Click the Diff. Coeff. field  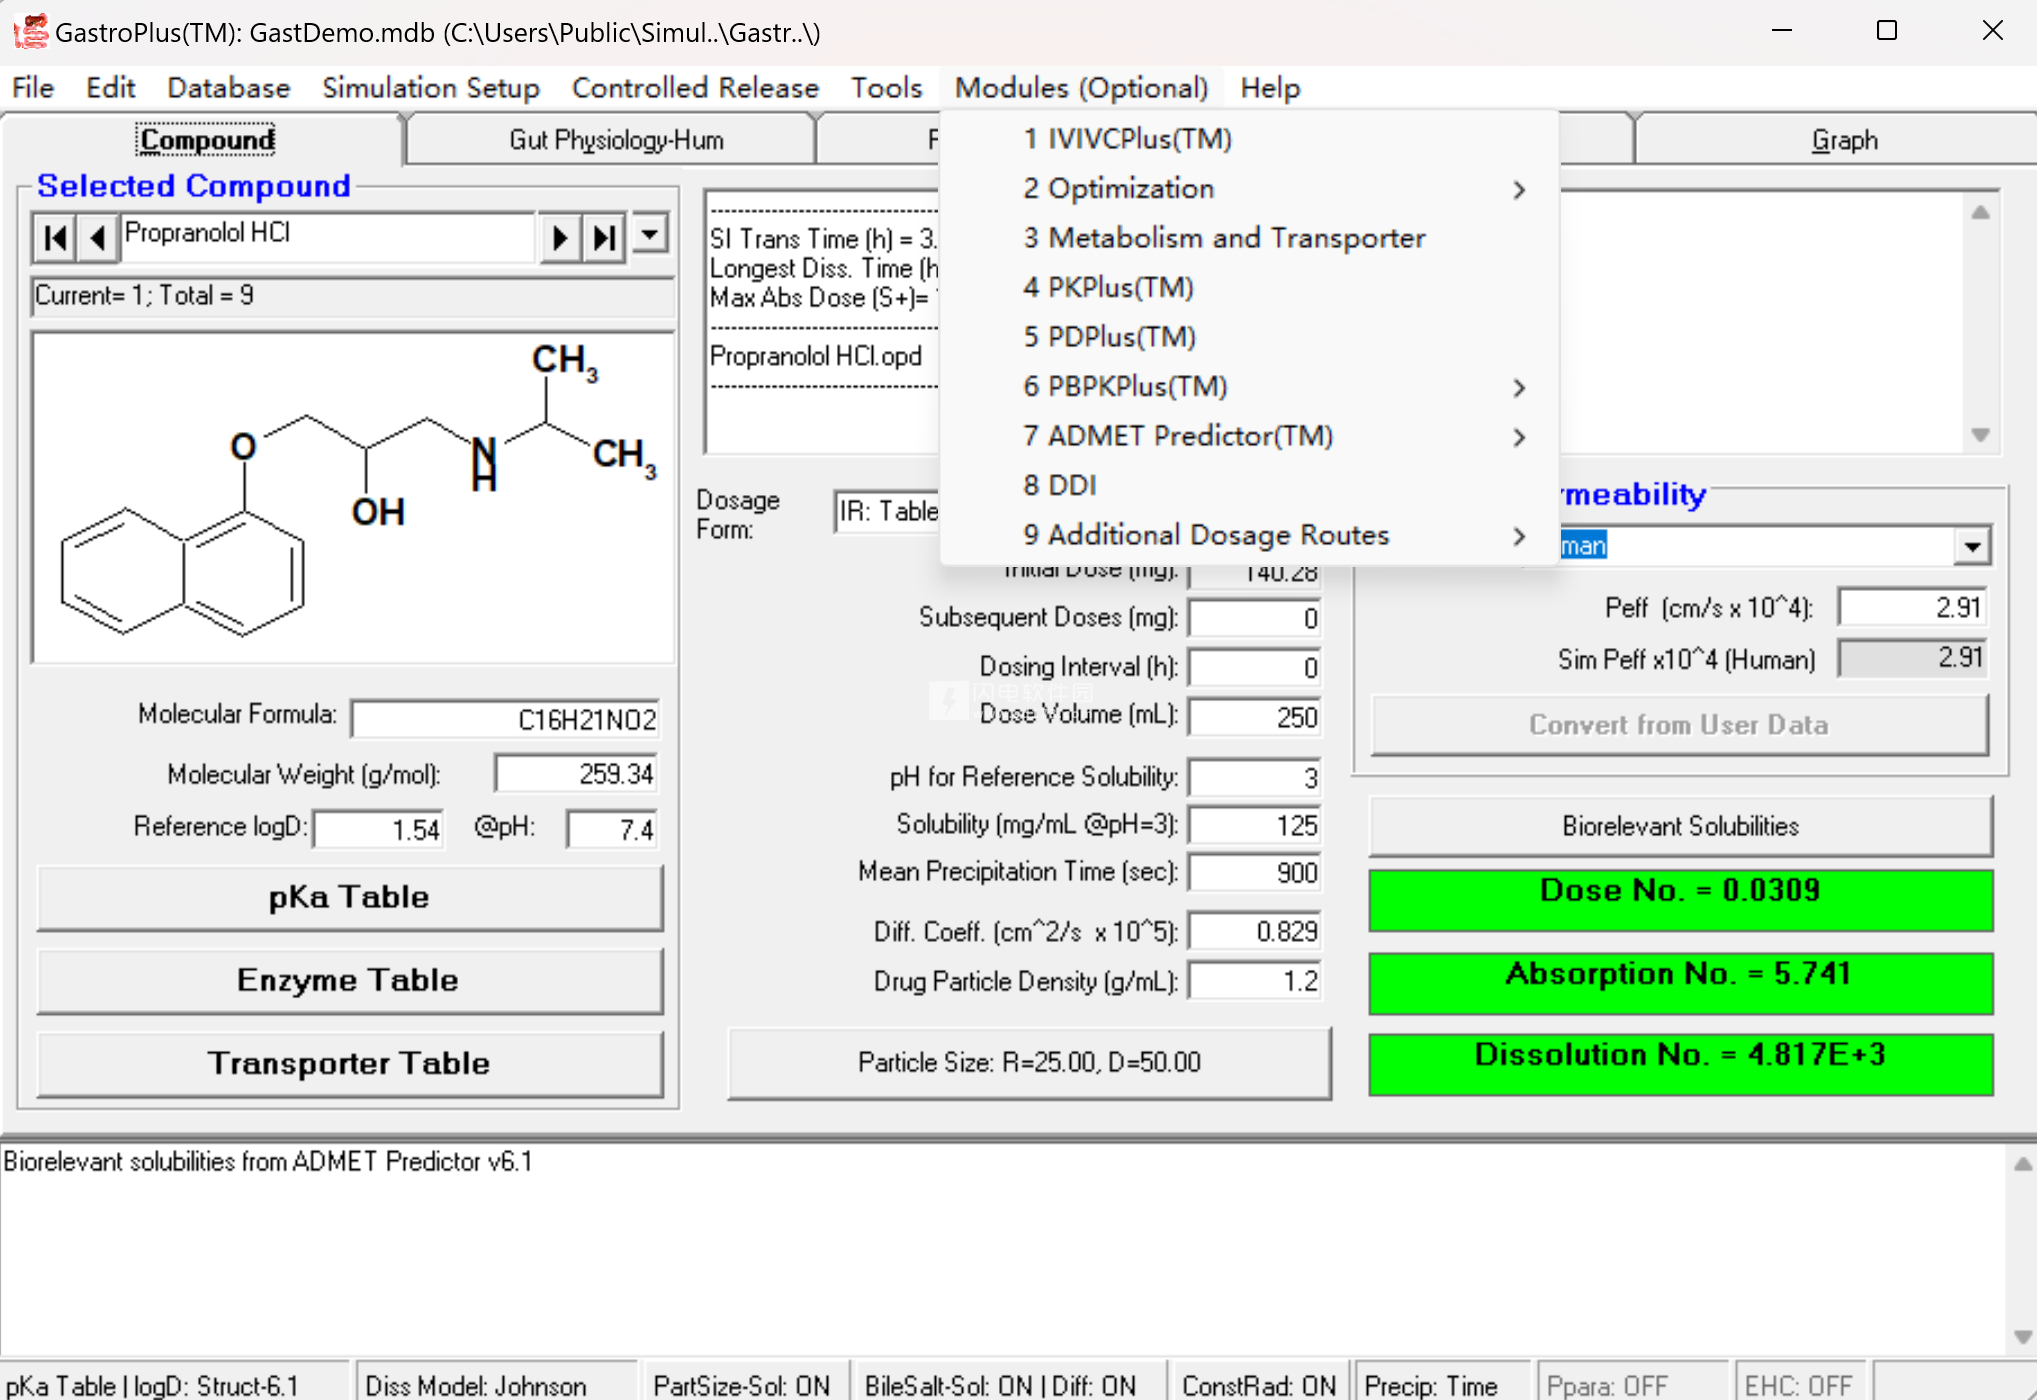pyautogui.click(x=1255, y=931)
